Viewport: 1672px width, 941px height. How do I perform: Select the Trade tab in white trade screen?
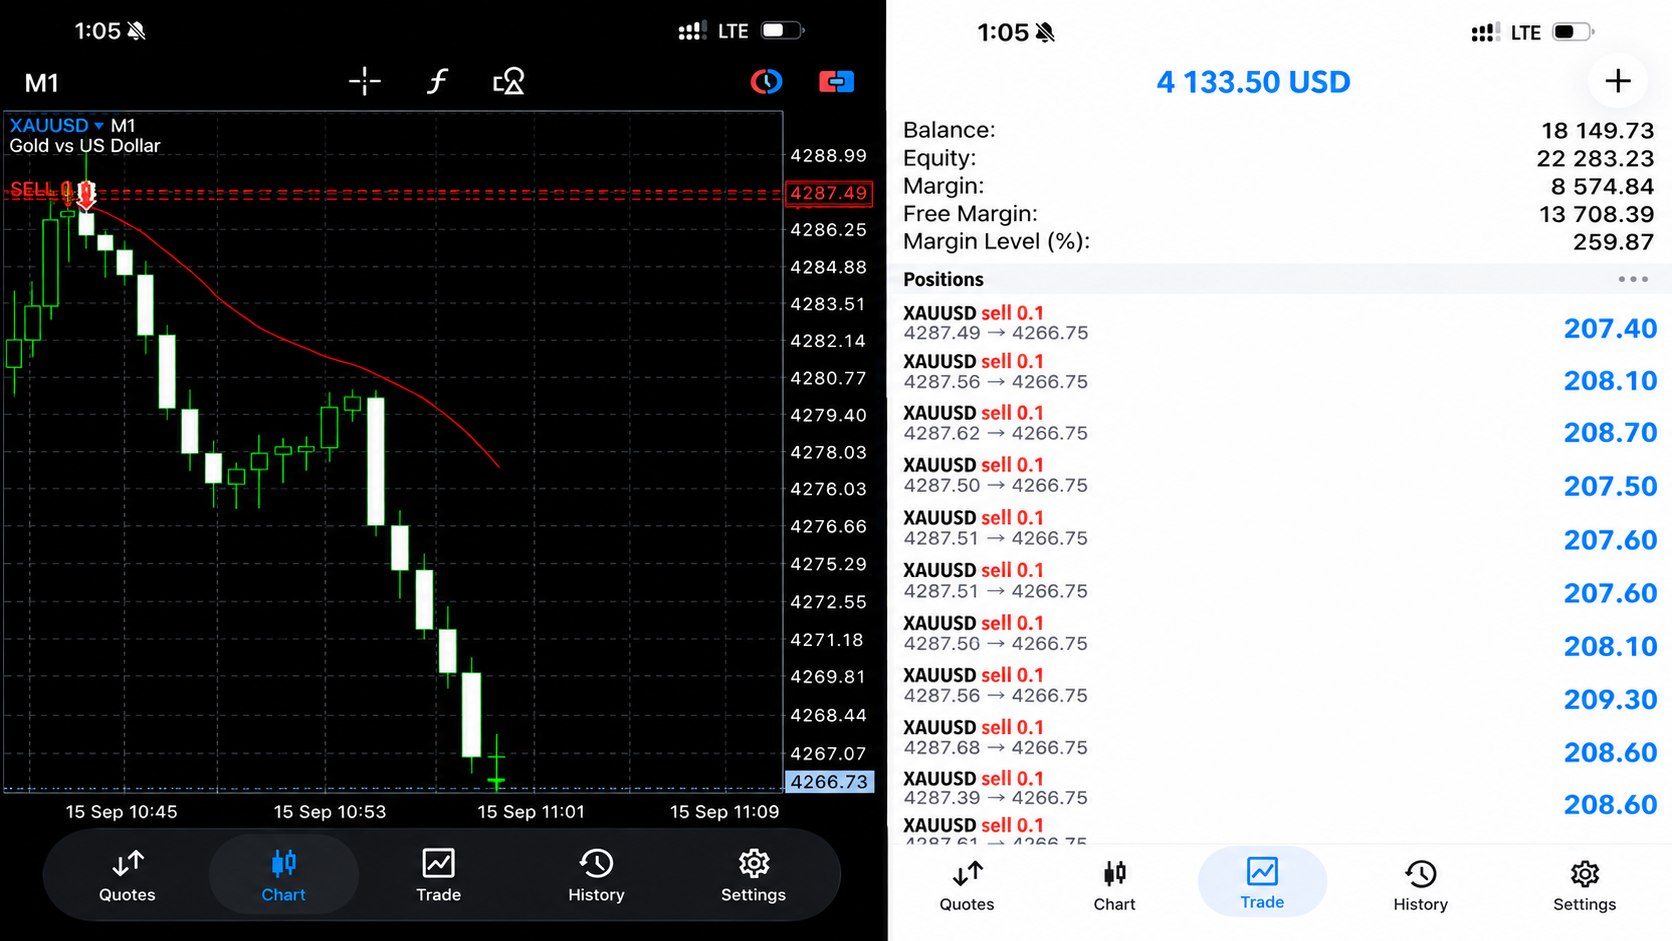click(1262, 883)
